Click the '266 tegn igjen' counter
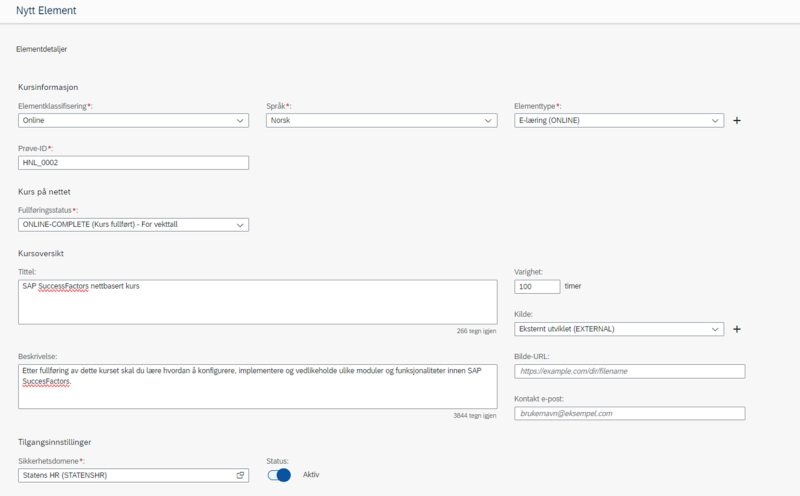The width and height of the screenshot is (800, 496). coord(477,331)
